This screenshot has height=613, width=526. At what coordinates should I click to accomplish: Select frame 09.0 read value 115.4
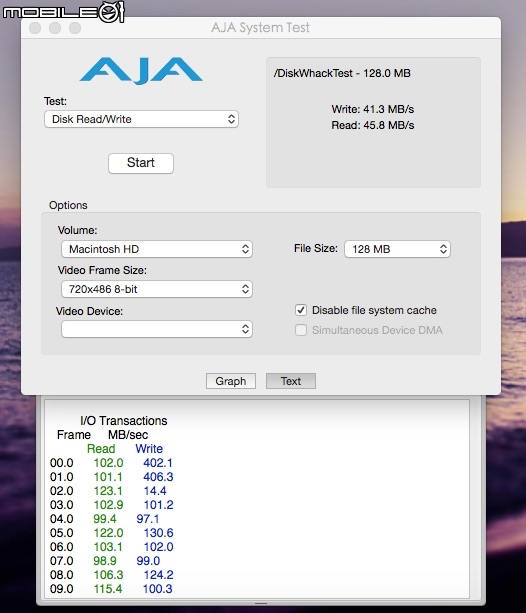(x=108, y=589)
